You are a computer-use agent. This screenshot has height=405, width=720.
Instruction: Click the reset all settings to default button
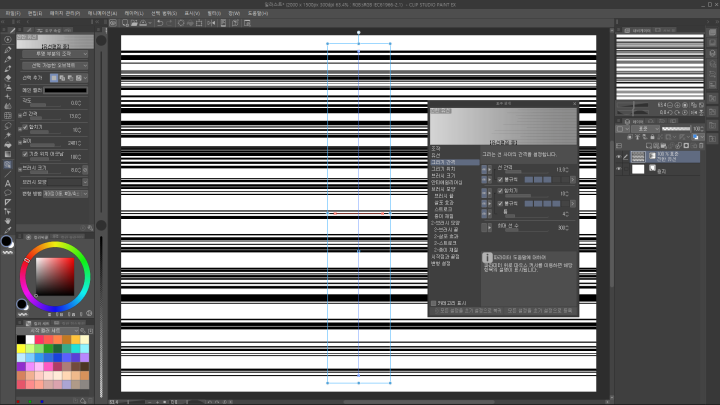click(470, 311)
